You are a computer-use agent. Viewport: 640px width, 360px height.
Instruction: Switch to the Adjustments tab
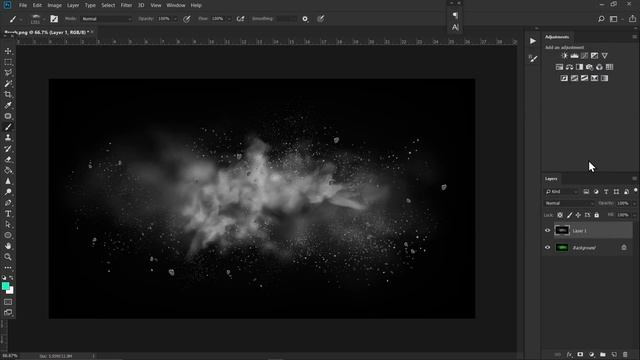coord(557,37)
